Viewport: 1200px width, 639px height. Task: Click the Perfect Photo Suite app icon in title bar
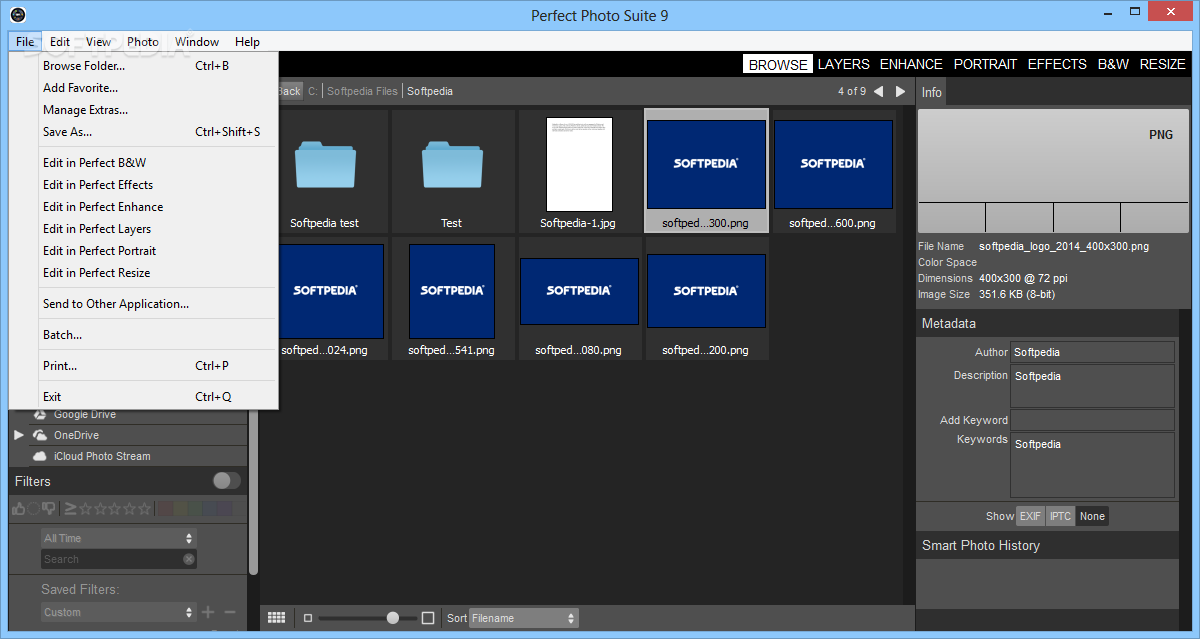[x=17, y=15]
